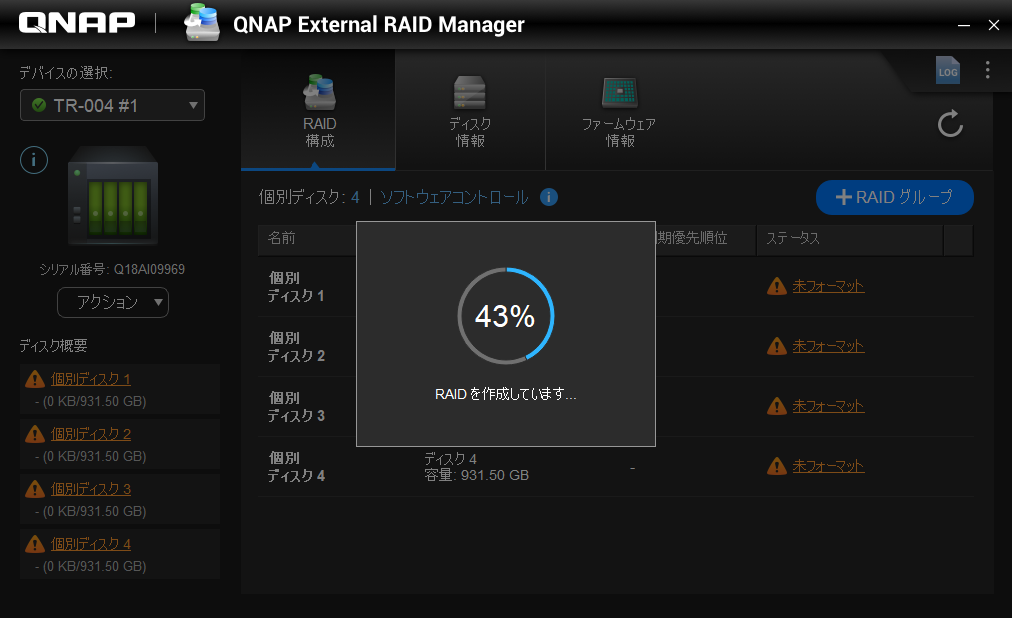Open 個別ディスク 2 link in disk overview
The image size is (1012, 618).
[x=91, y=434]
